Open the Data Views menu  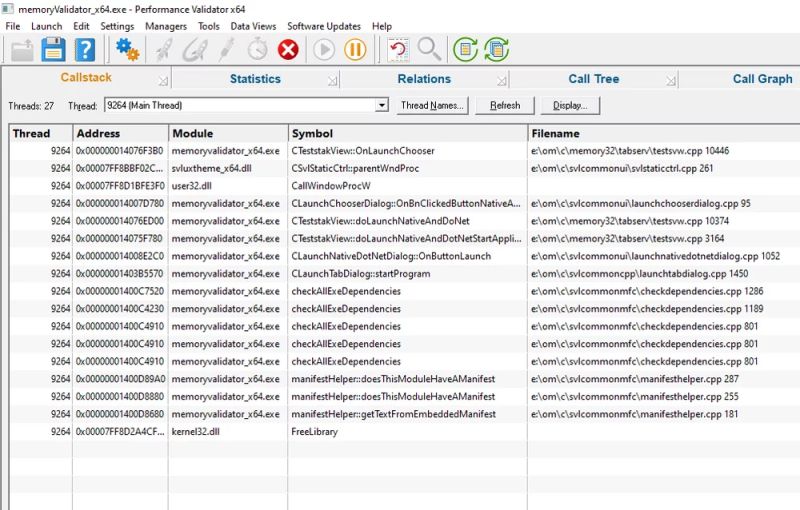pyautogui.click(x=253, y=26)
